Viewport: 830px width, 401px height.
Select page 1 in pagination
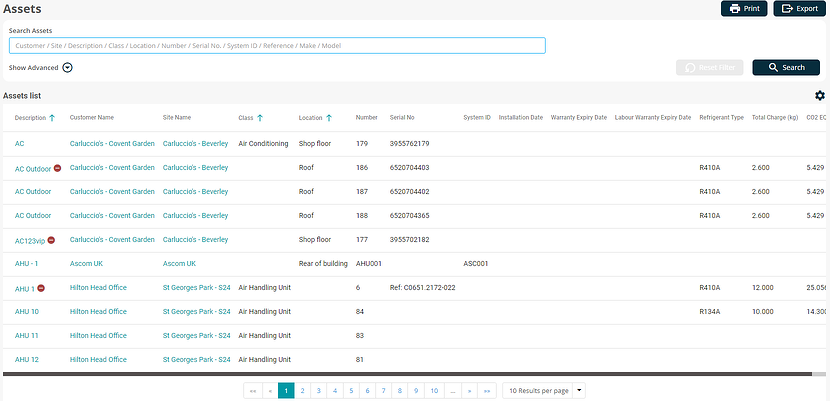click(x=286, y=391)
